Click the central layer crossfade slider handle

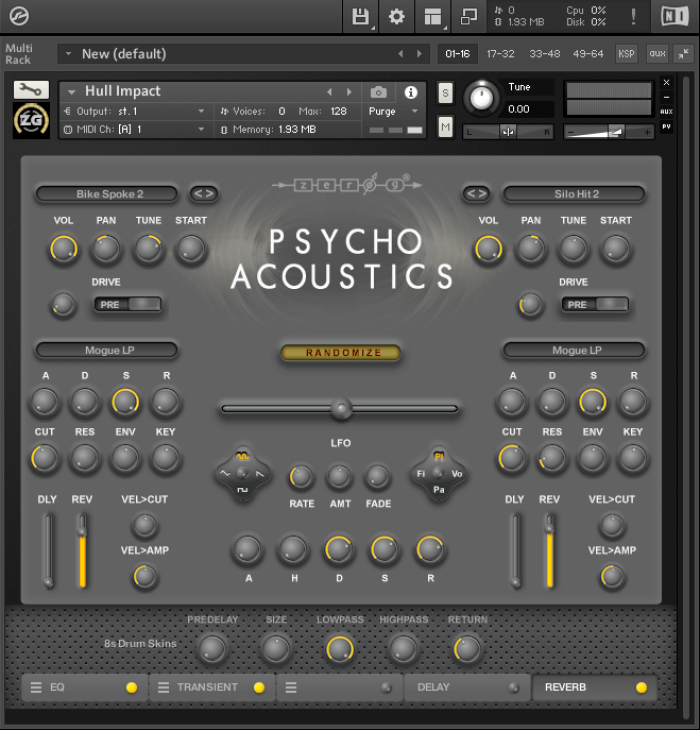341,408
